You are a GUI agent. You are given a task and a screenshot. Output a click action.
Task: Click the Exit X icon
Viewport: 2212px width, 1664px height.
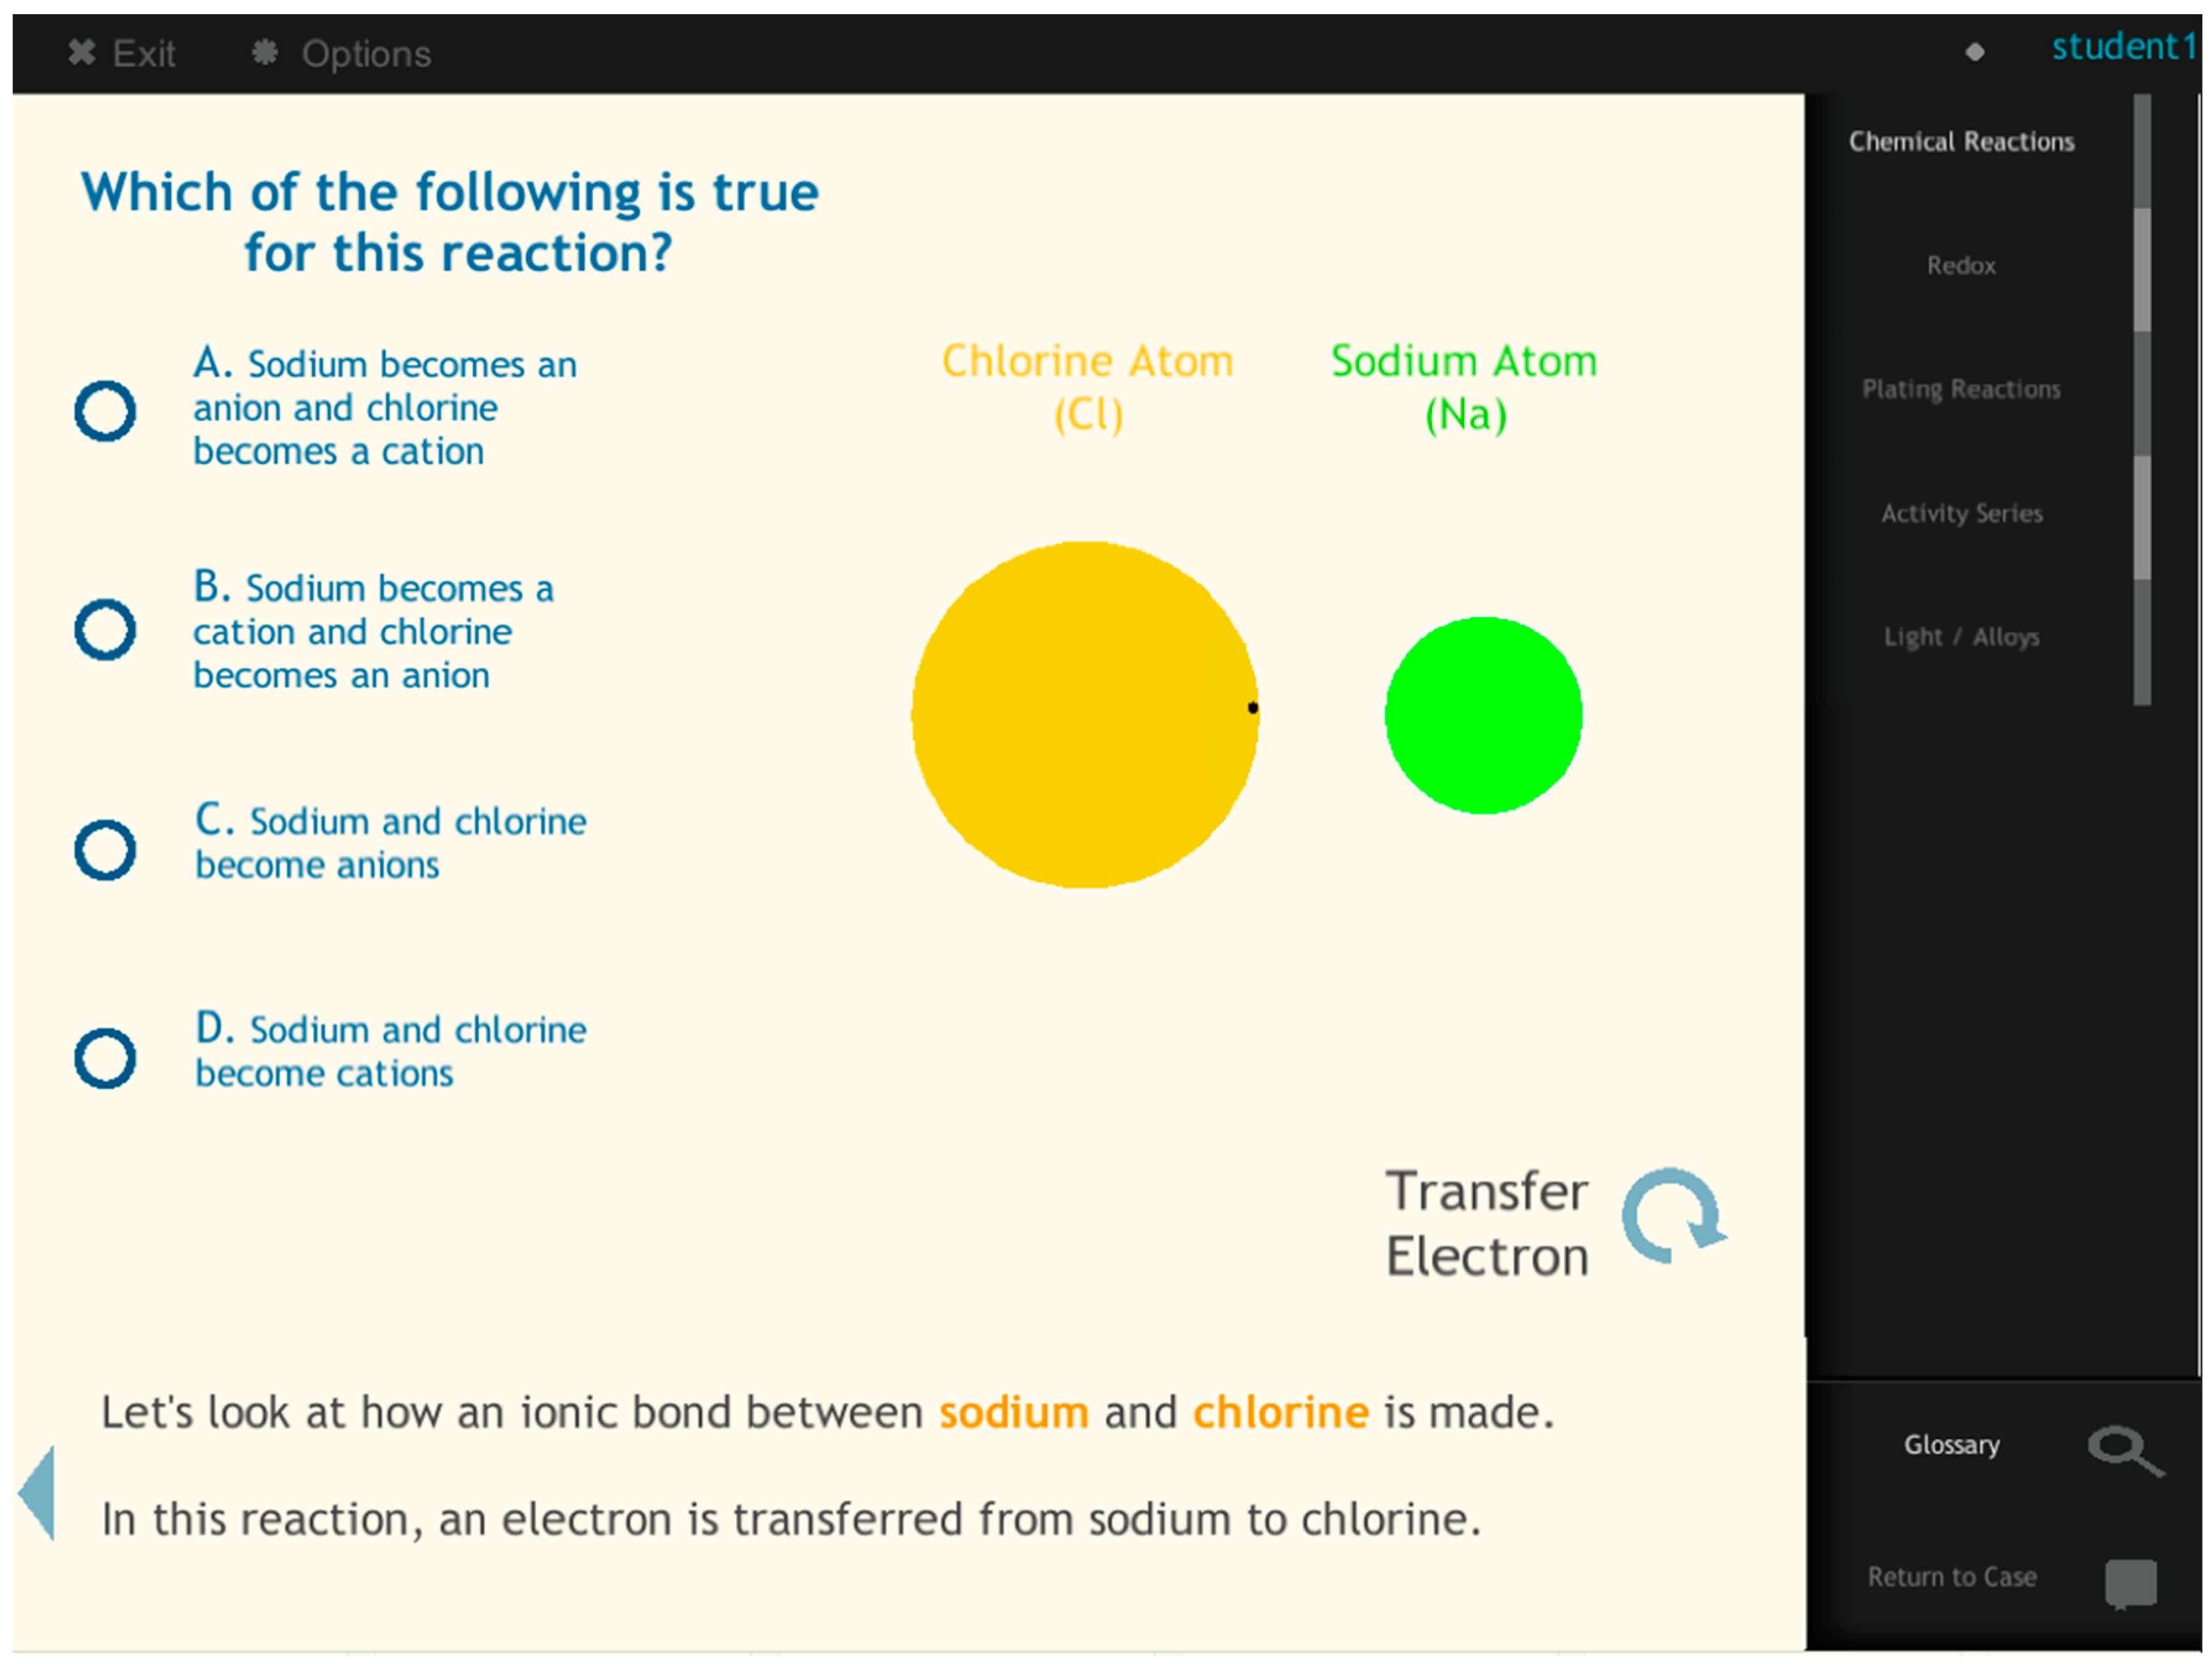[x=82, y=52]
